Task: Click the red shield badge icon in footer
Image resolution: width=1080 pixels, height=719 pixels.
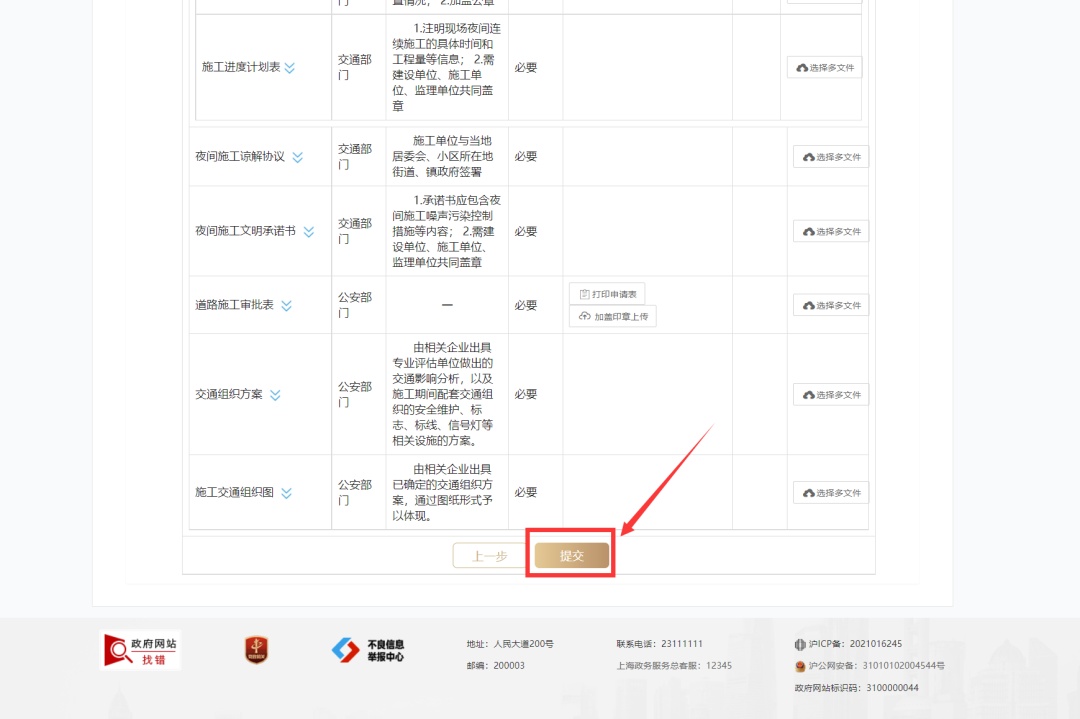Action: click(256, 649)
